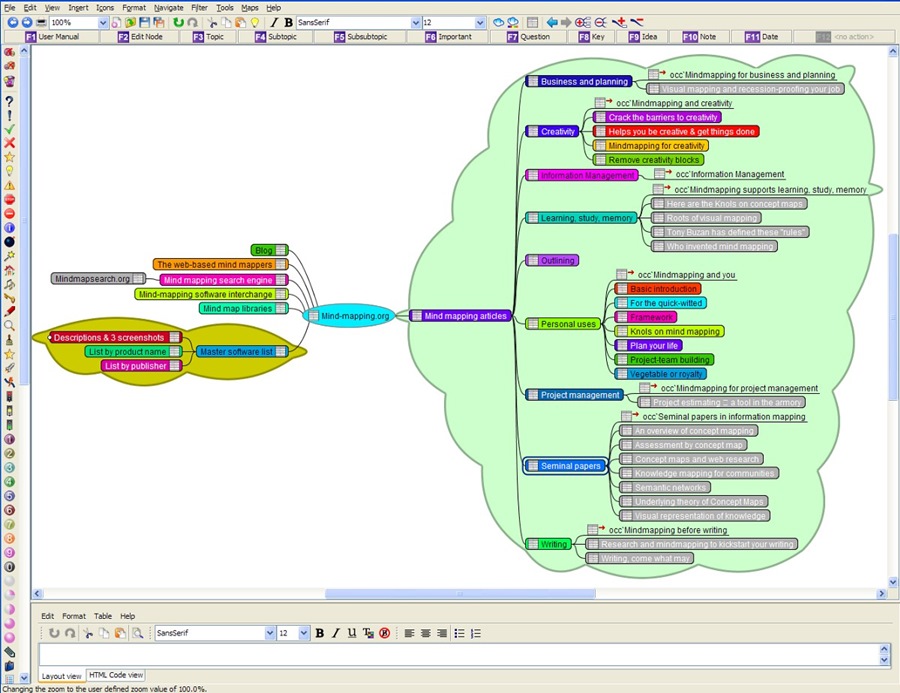
Task: Open the font size 12 dropdown in main toolbar
Action: click(480, 22)
